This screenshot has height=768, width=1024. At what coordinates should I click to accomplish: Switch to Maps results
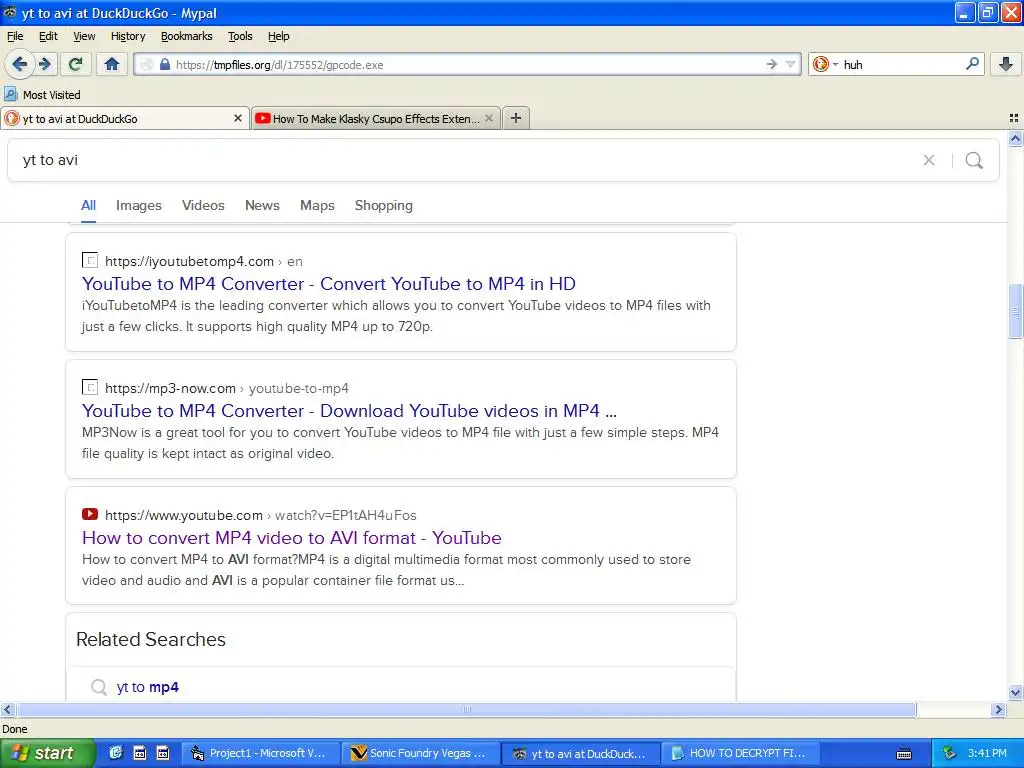(x=317, y=205)
